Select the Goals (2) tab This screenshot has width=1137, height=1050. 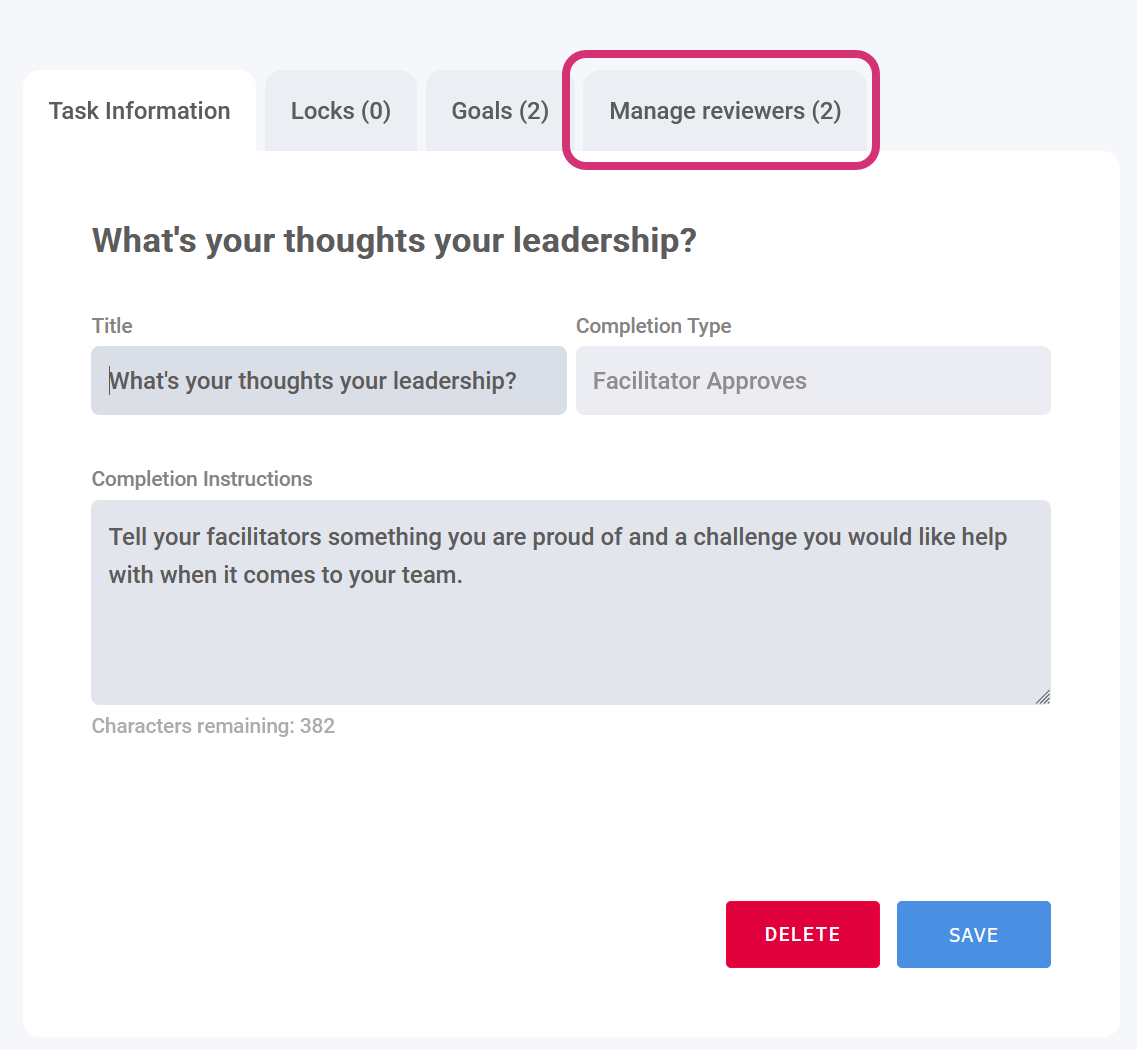click(x=500, y=111)
